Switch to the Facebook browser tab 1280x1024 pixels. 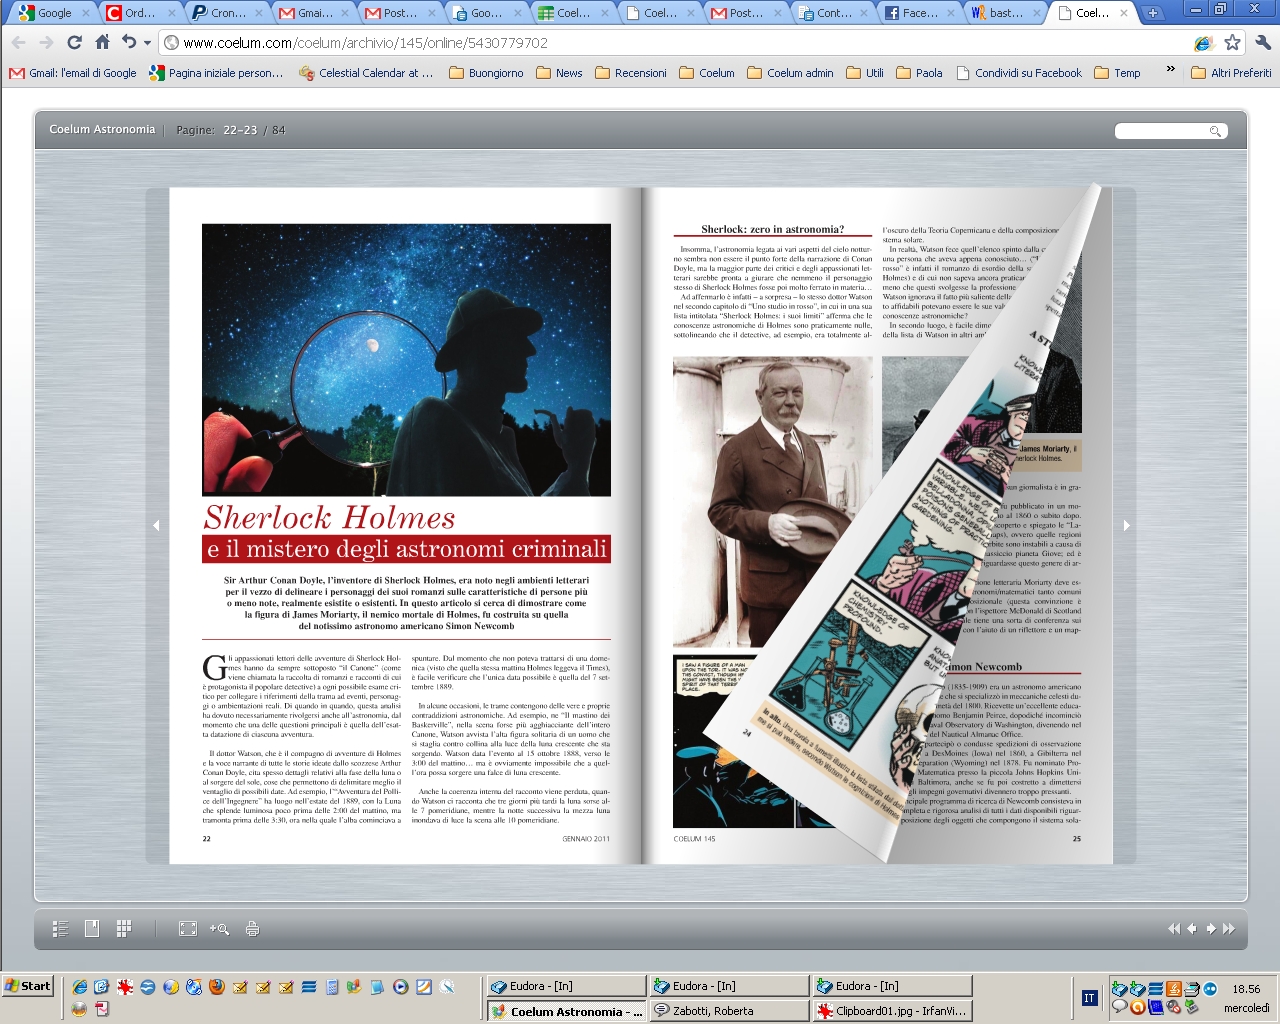910,13
